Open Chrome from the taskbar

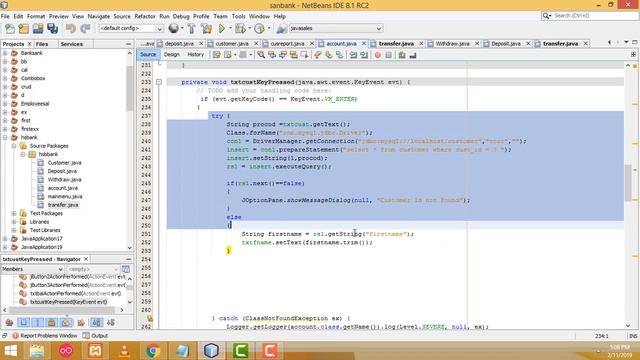[x=153, y=351]
